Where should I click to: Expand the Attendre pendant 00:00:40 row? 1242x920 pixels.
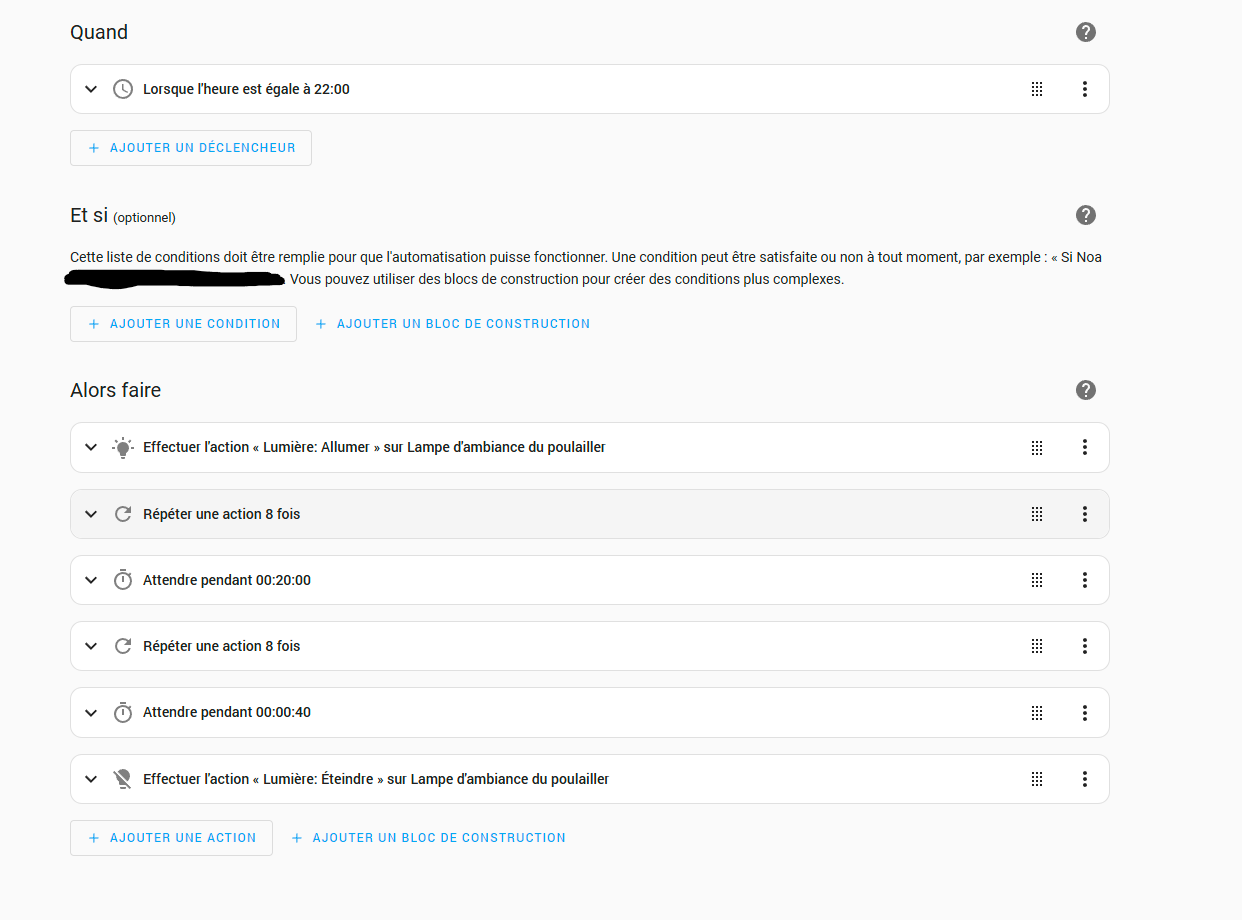click(x=91, y=713)
